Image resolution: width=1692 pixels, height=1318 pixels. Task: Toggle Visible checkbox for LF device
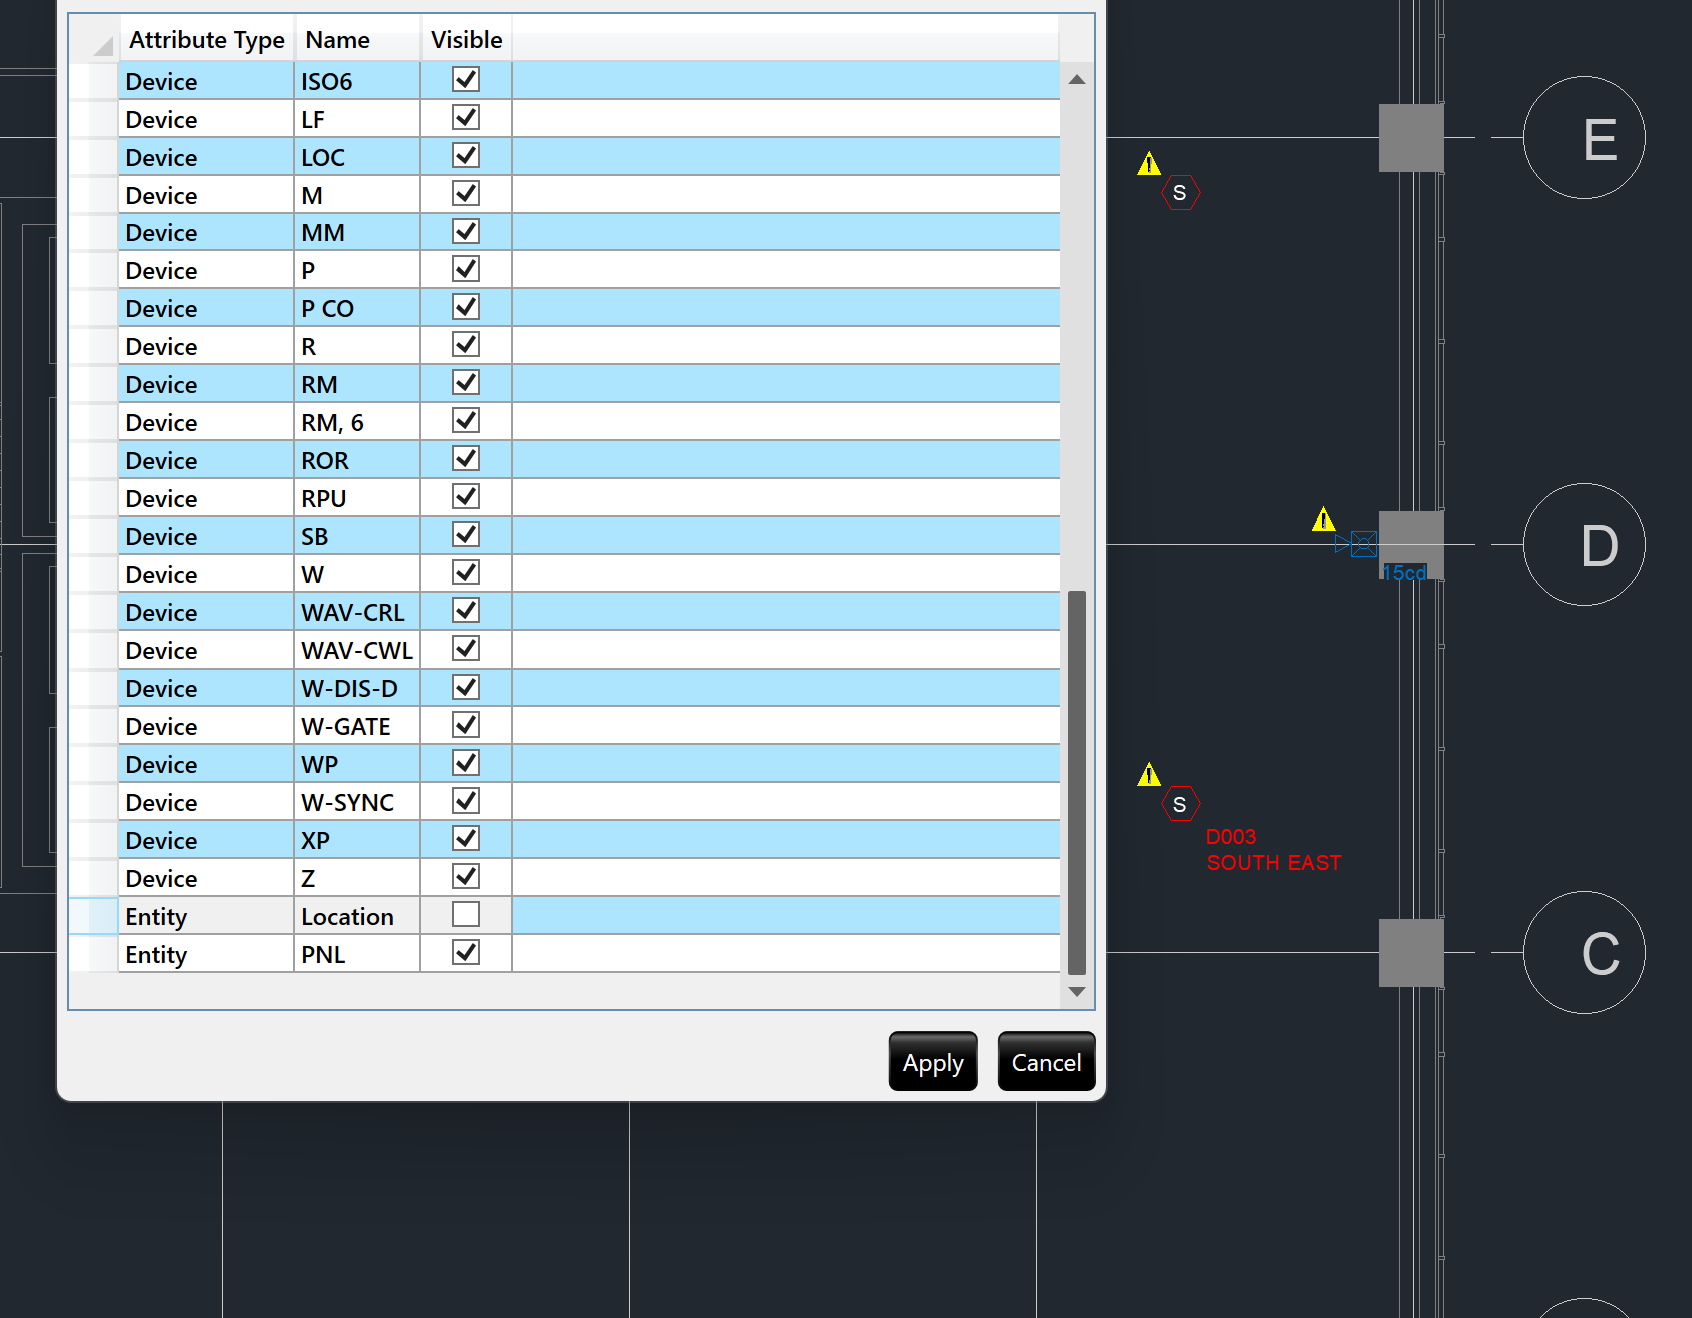466,117
